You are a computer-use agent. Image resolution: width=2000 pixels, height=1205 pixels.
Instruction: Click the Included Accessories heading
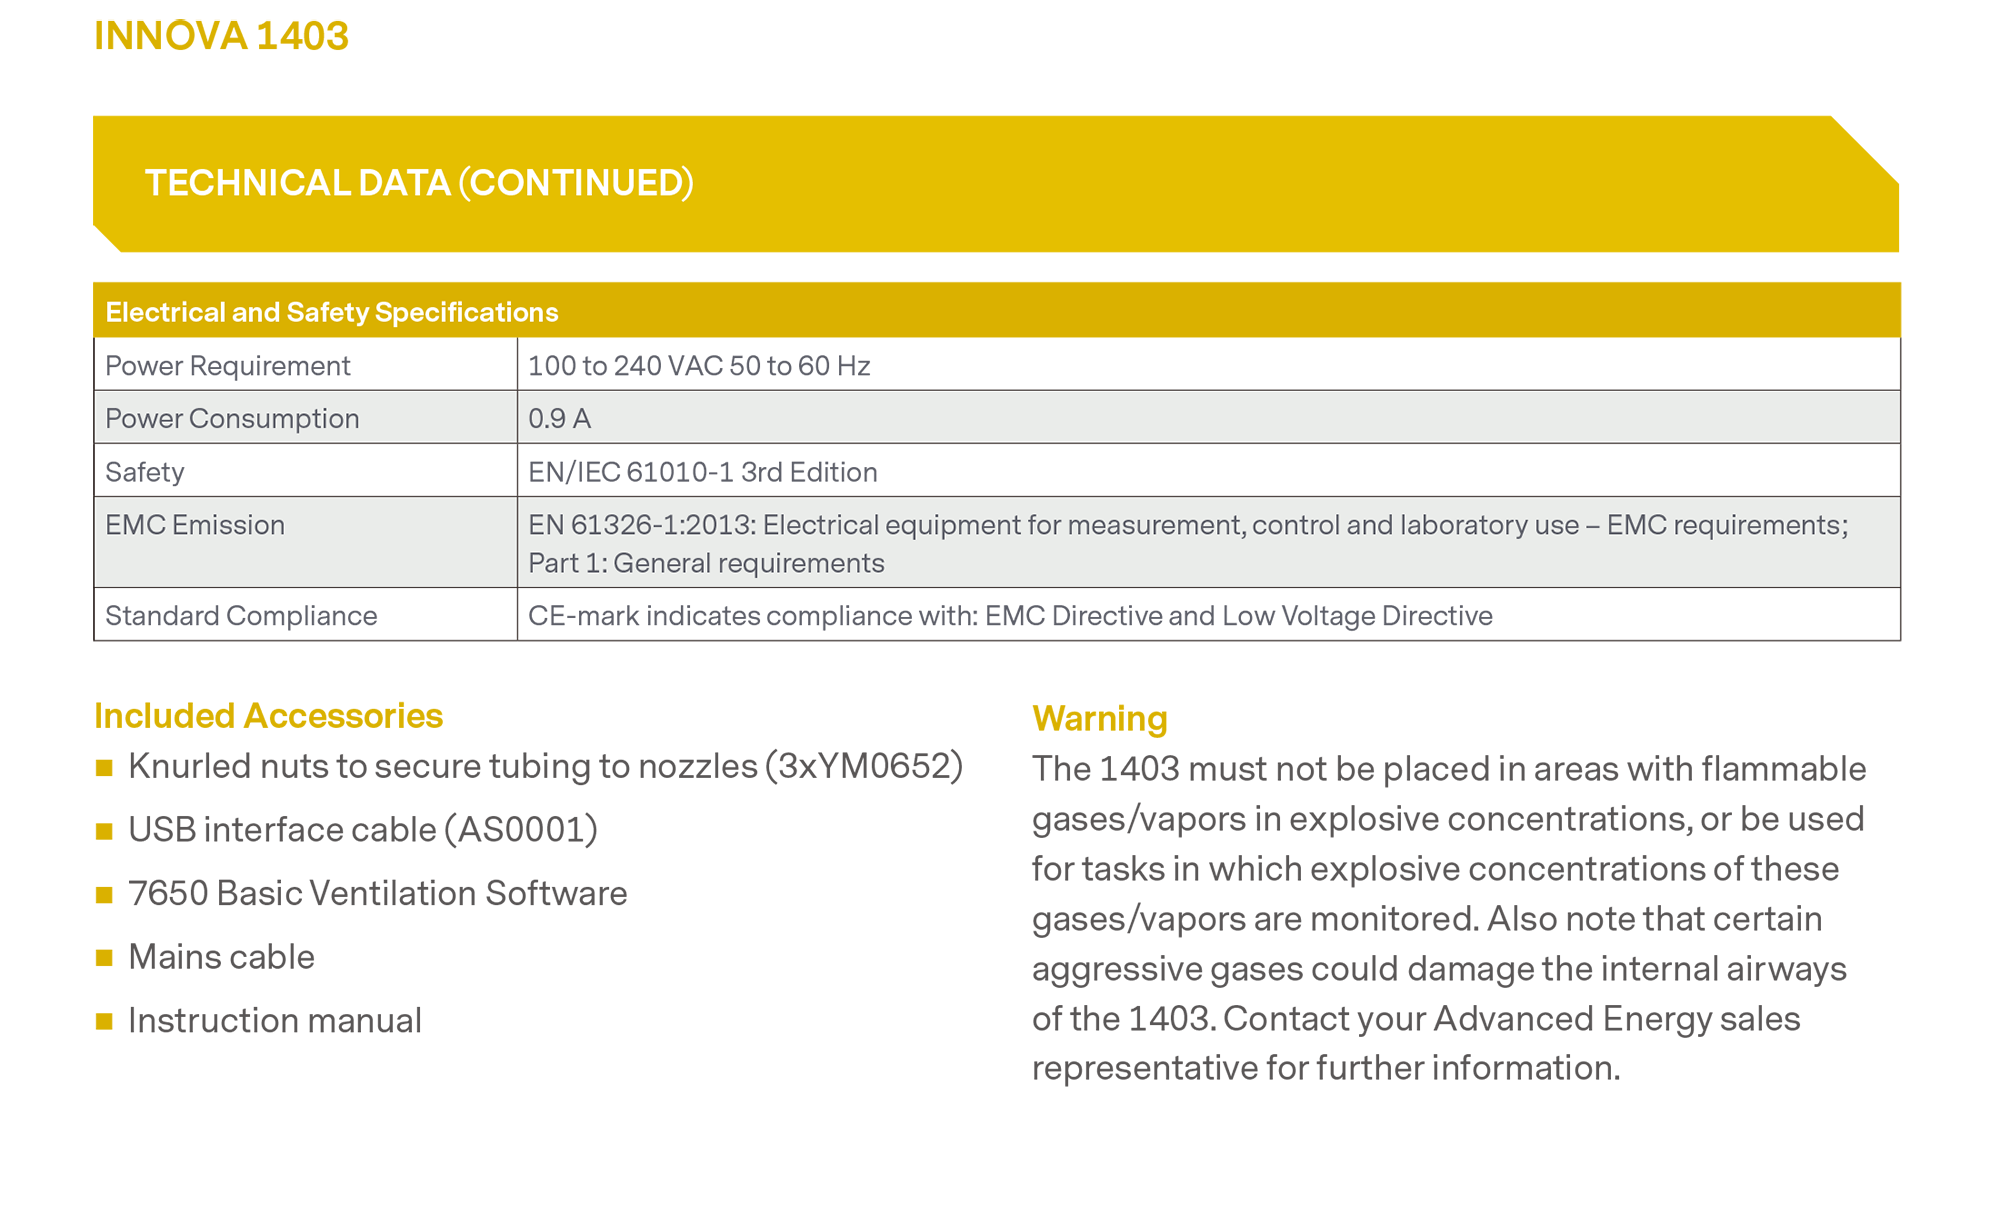pyautogui.click(x=268, y=716)
